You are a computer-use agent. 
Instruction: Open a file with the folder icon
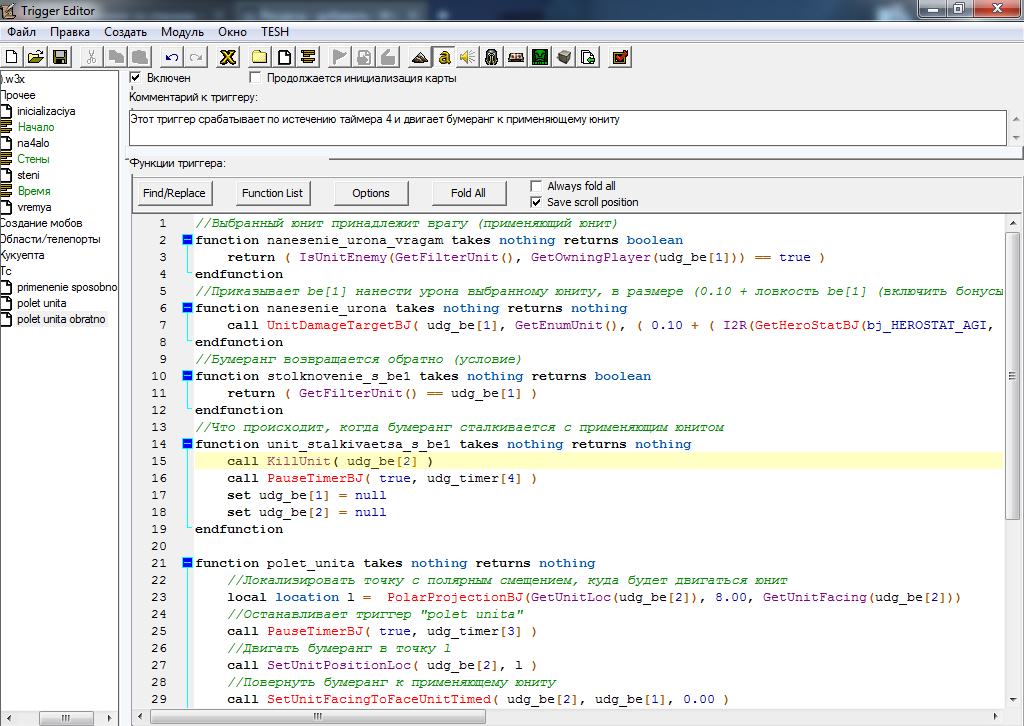click(35, 57)
